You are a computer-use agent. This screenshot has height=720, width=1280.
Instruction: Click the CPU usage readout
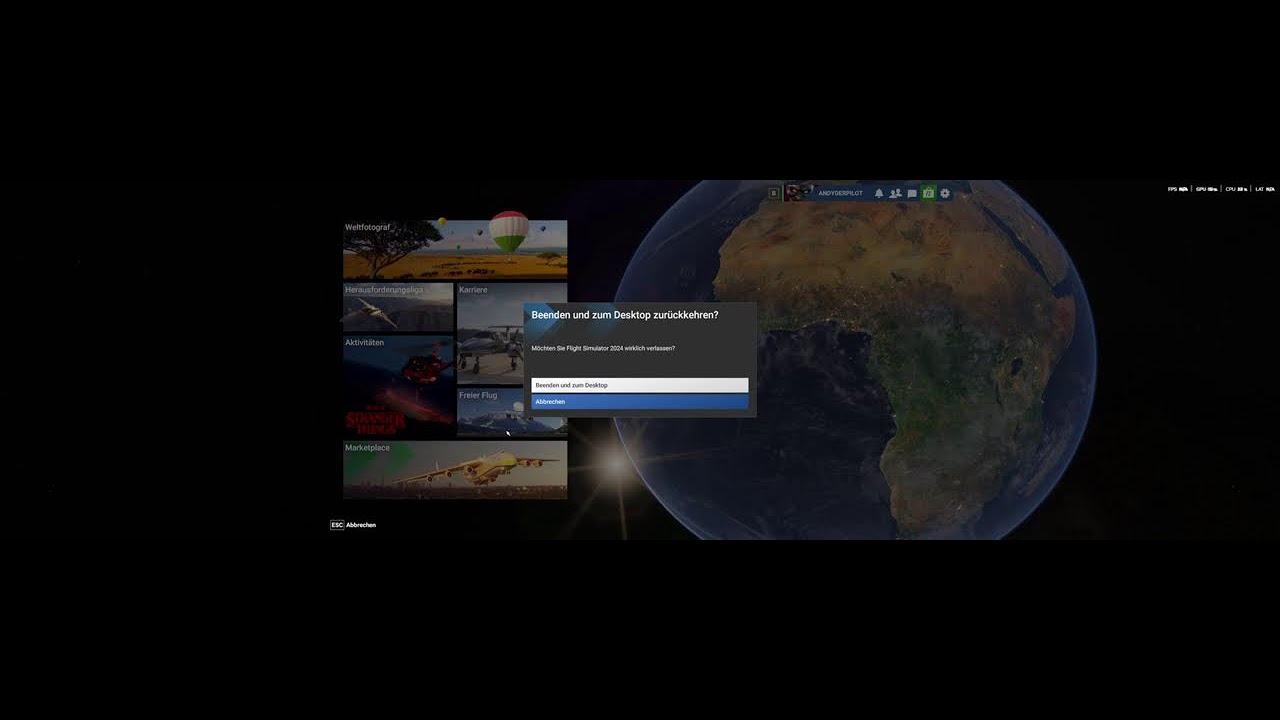point(1237,189)
